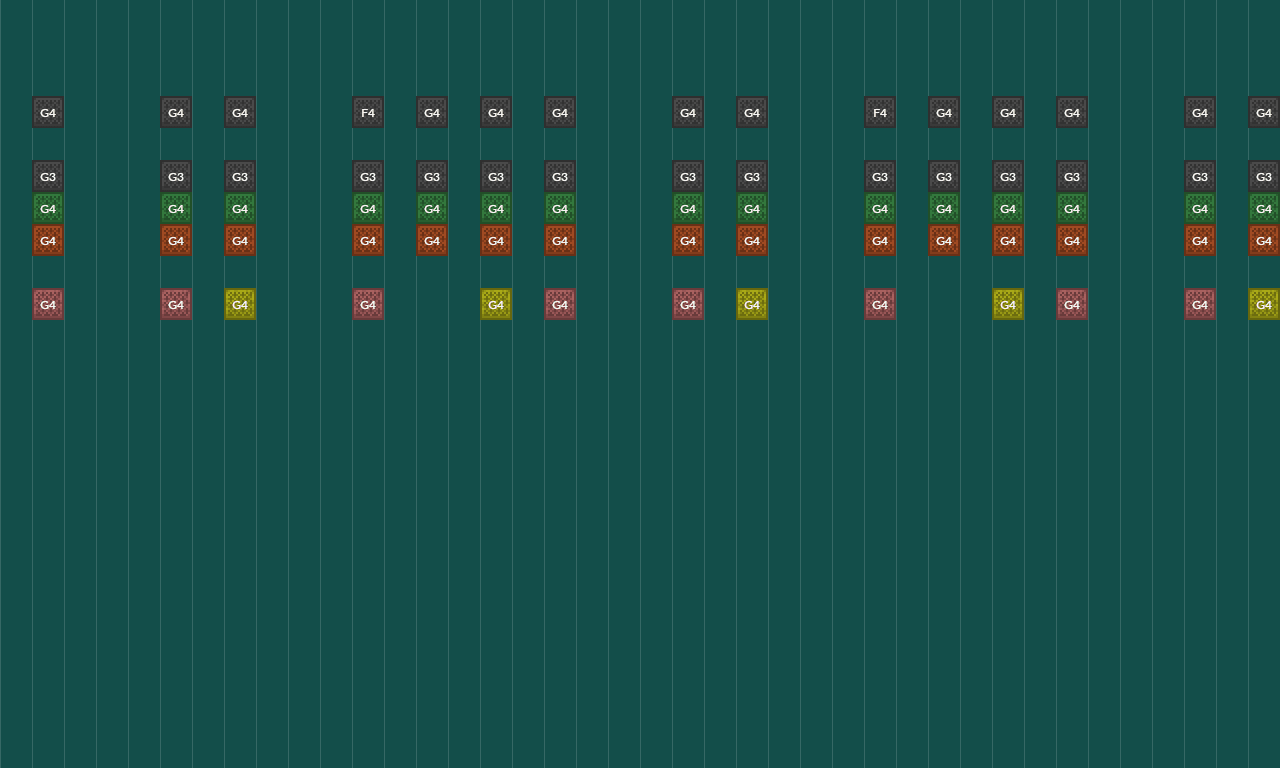Click the orange G4 note in the leftmost column
Image resolution: width=1280 pixels, height=768 pixels.
click(x=48, y=240)
